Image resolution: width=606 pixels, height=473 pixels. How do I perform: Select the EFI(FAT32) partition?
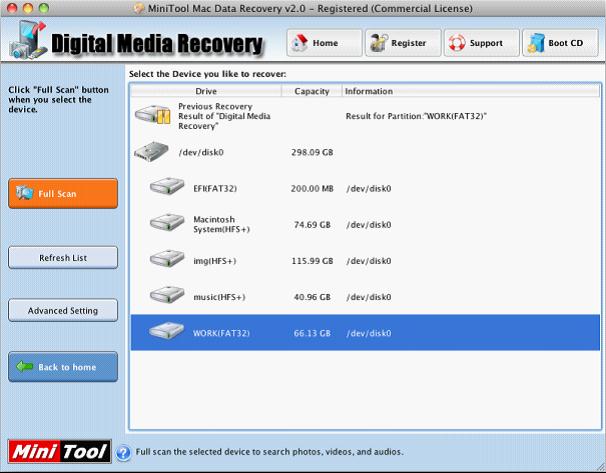(215, 189)
